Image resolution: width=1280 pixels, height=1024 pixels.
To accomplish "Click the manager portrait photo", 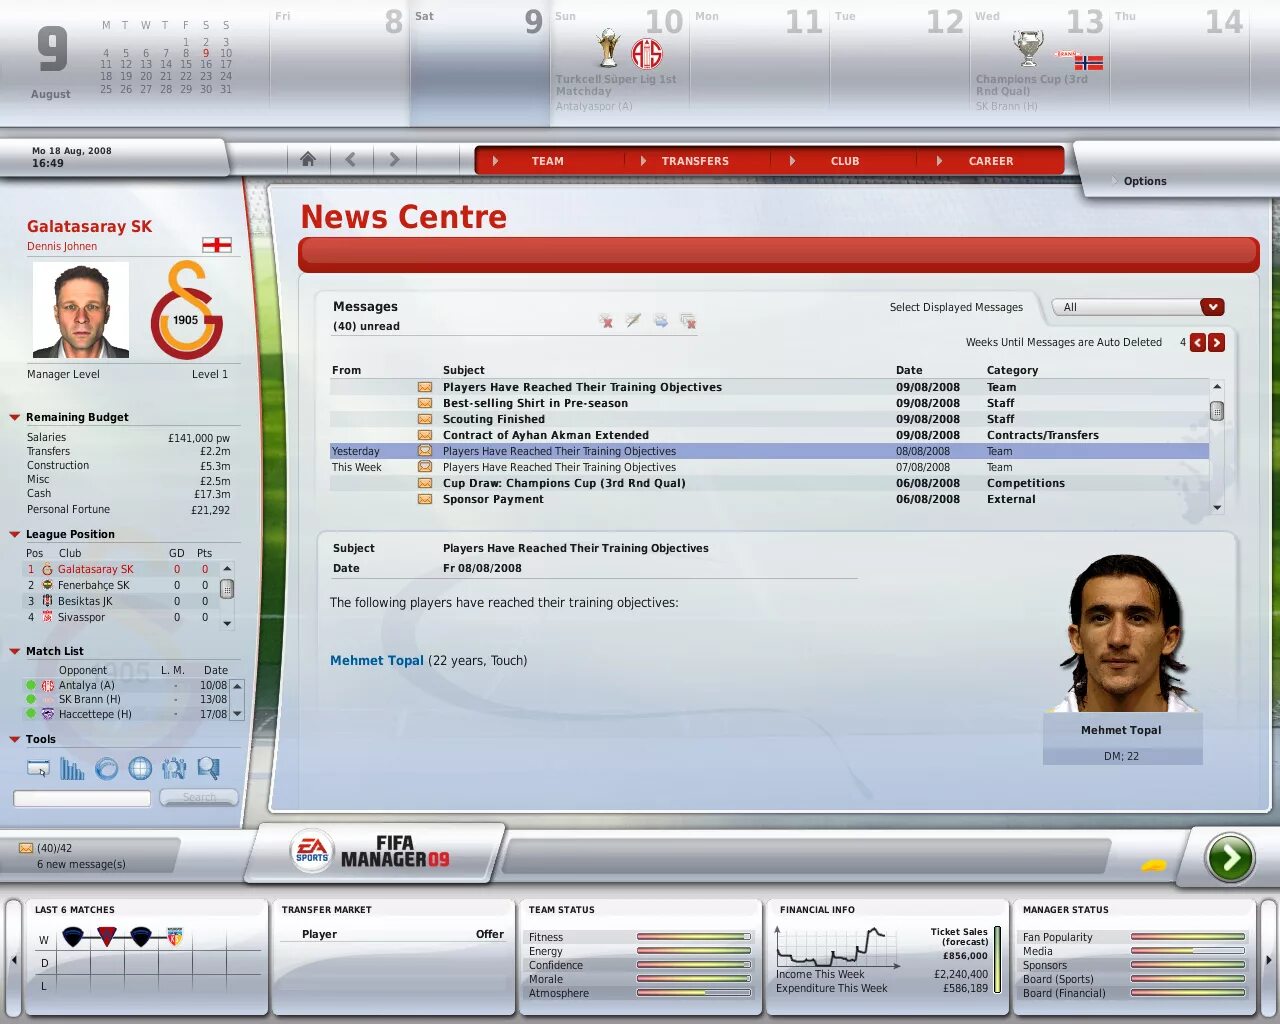I will (x=81, y=310).
